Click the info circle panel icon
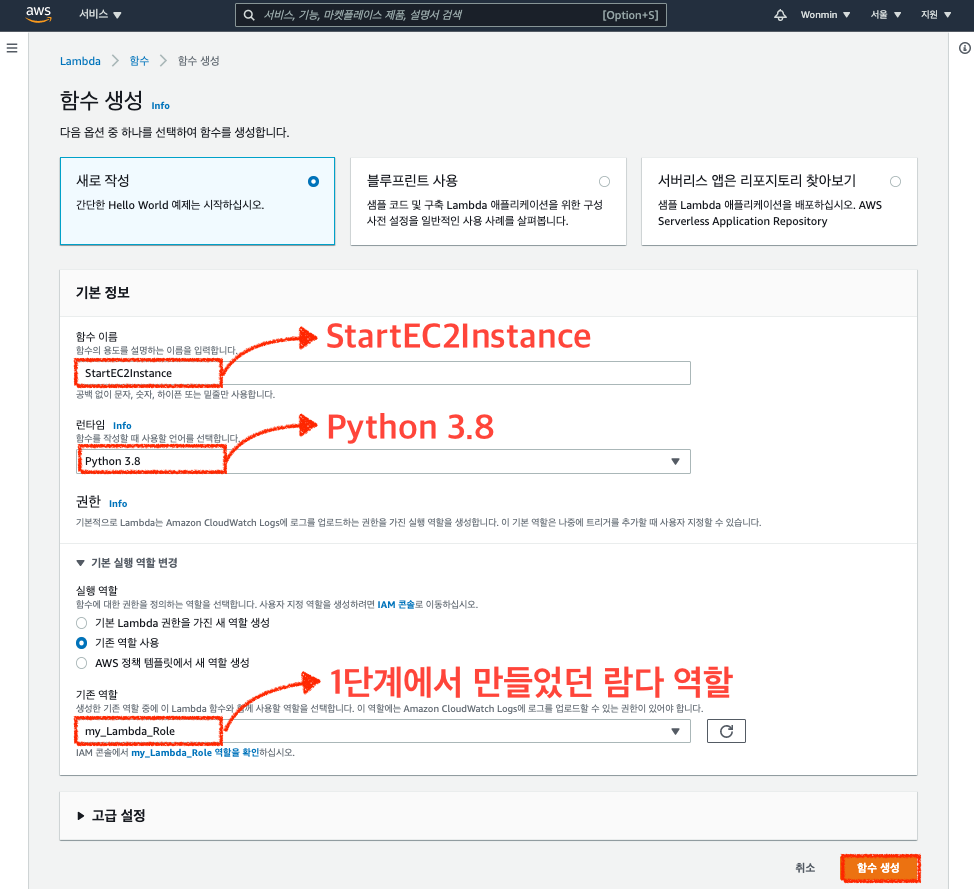974x889 pixels. (965, 48)
